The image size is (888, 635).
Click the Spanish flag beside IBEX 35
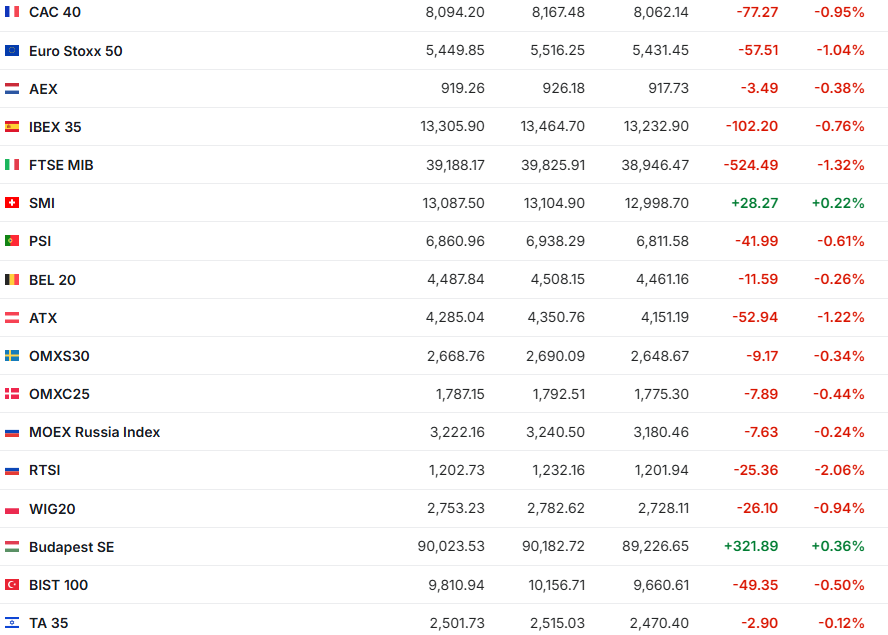tap(12, 127)
